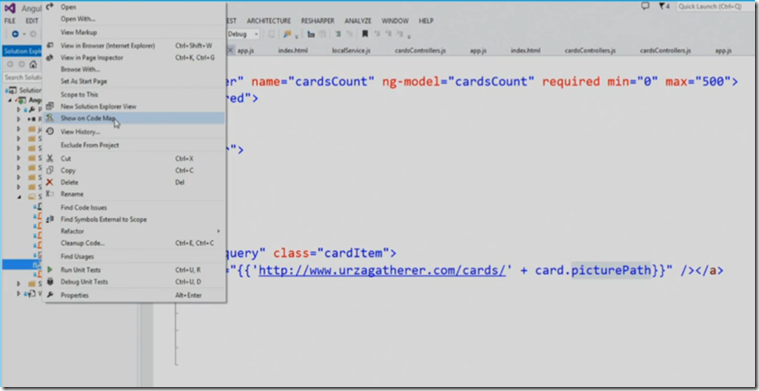
Task: Expand the Refactor submenu
Action: pos(134,231)
